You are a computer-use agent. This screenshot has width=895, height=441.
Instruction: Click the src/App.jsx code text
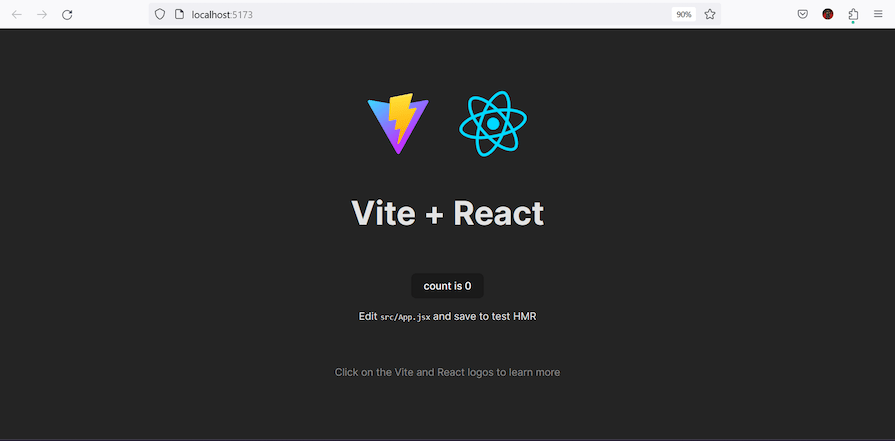click(405, 317)
